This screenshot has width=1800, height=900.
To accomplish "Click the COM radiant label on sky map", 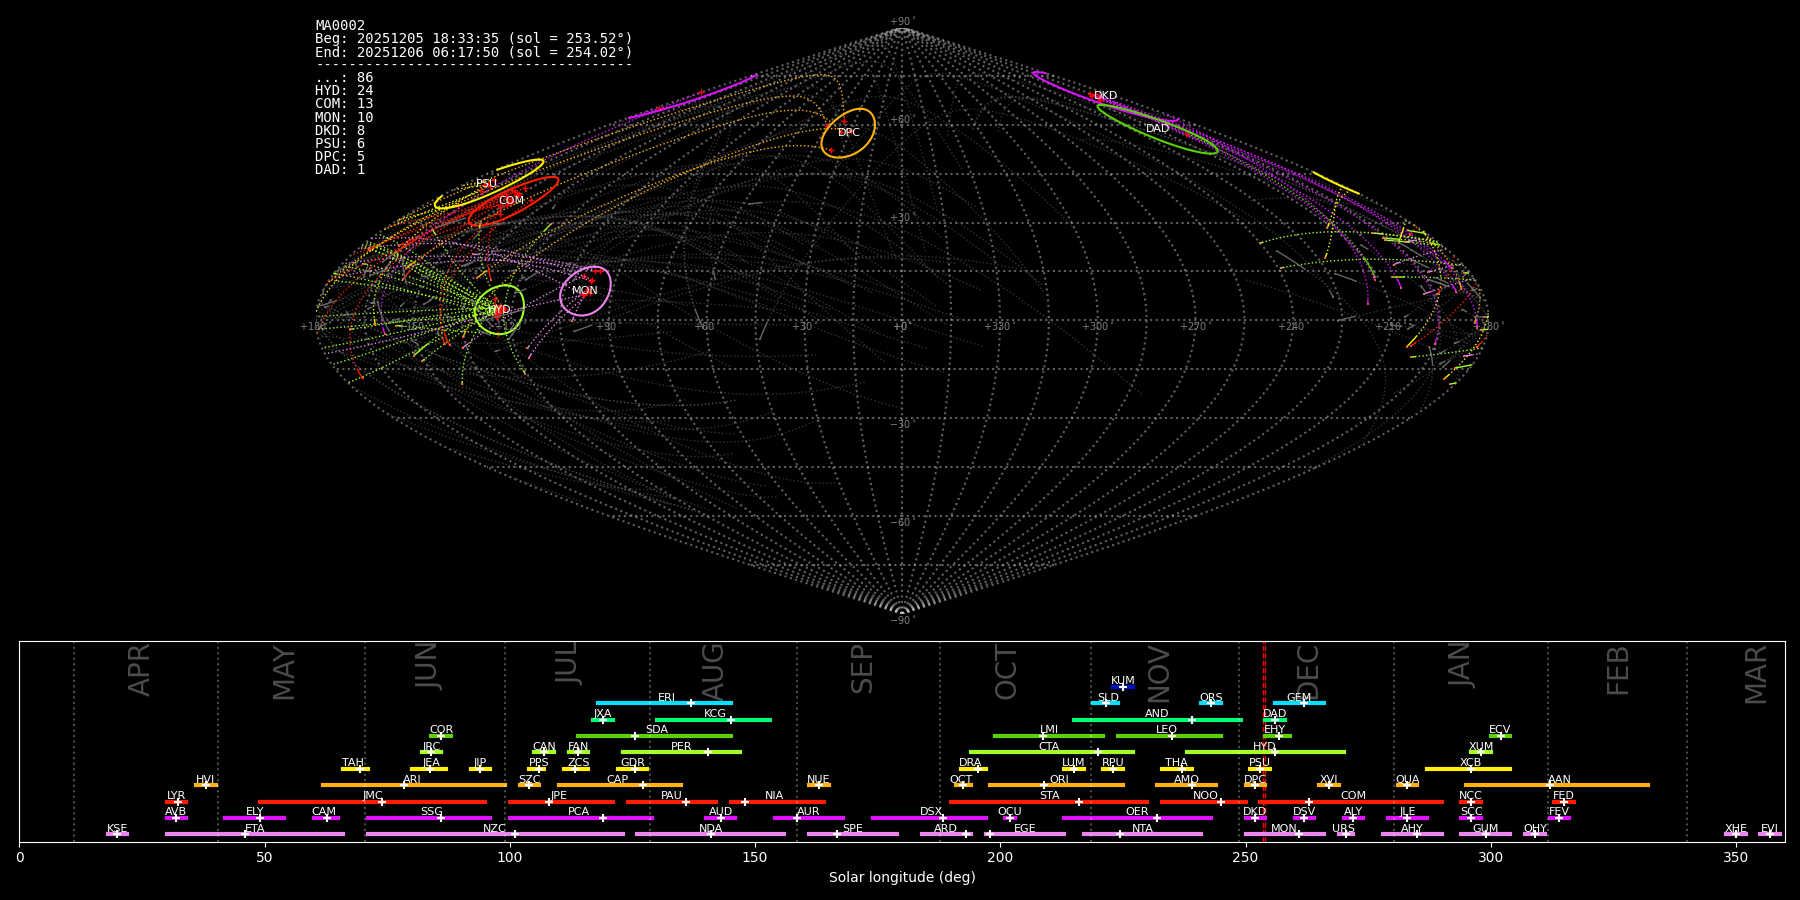I will pyautogui.click(x=511, y=201).
